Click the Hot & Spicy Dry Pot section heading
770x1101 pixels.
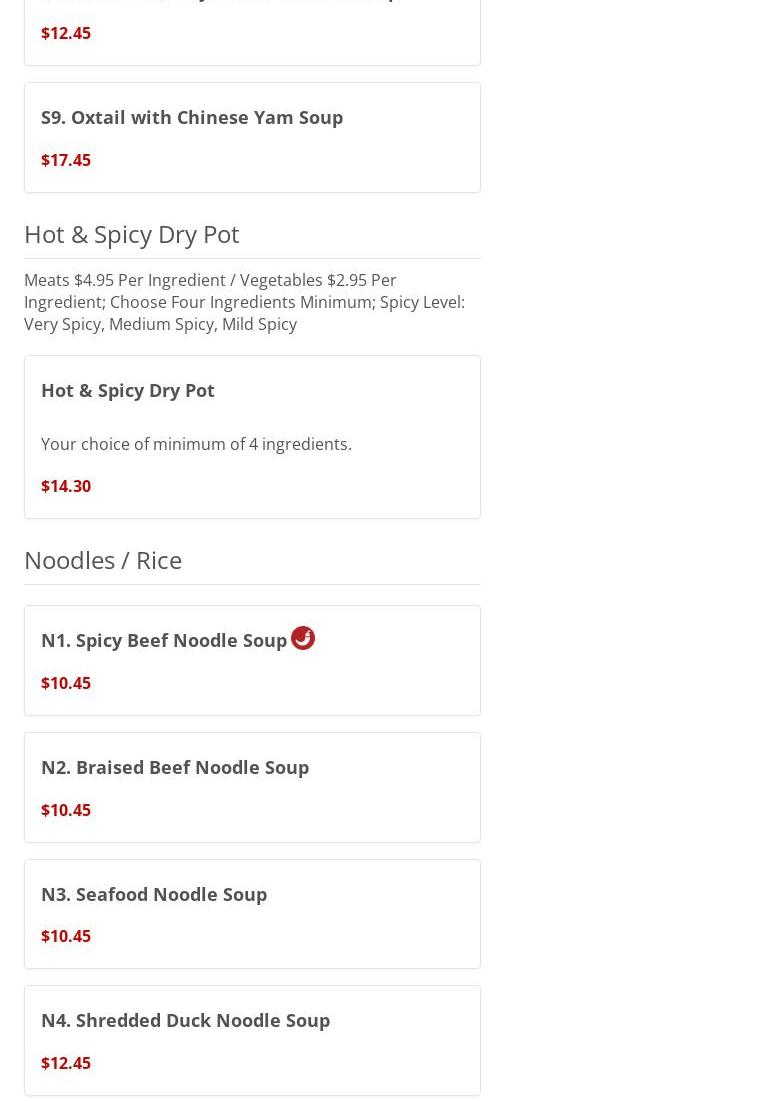point(131,234)
